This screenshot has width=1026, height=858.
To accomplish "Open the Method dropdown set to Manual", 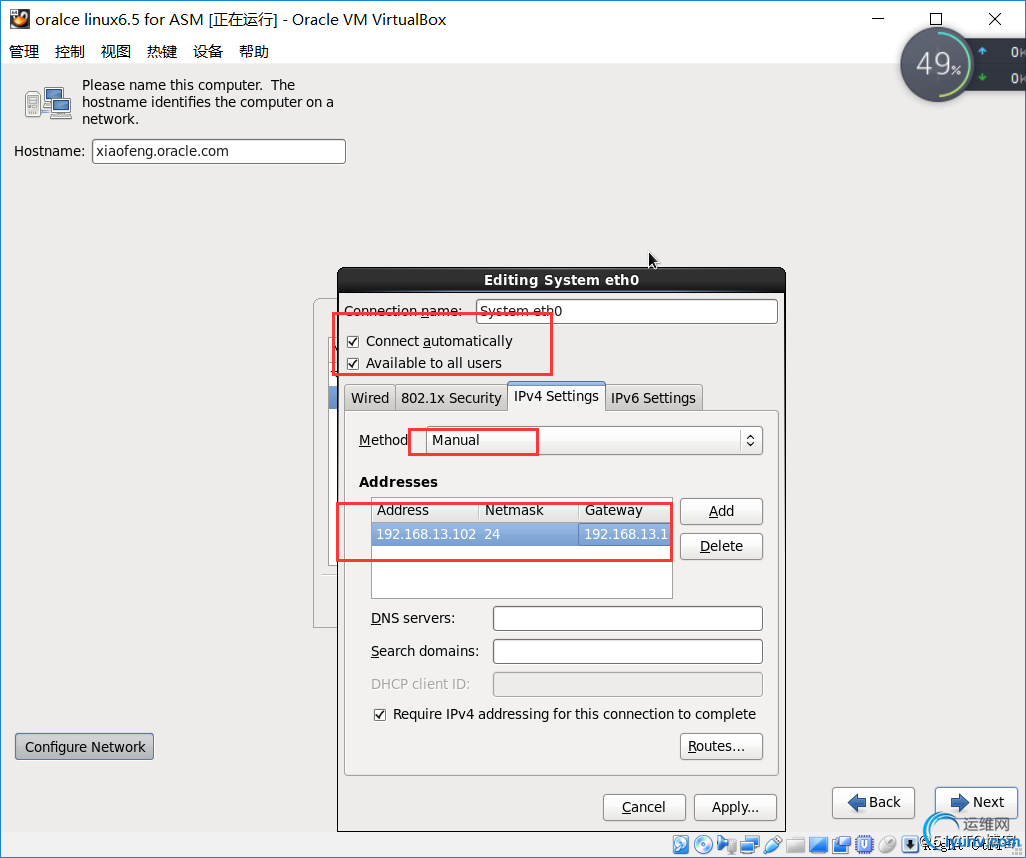I will 593,440.
